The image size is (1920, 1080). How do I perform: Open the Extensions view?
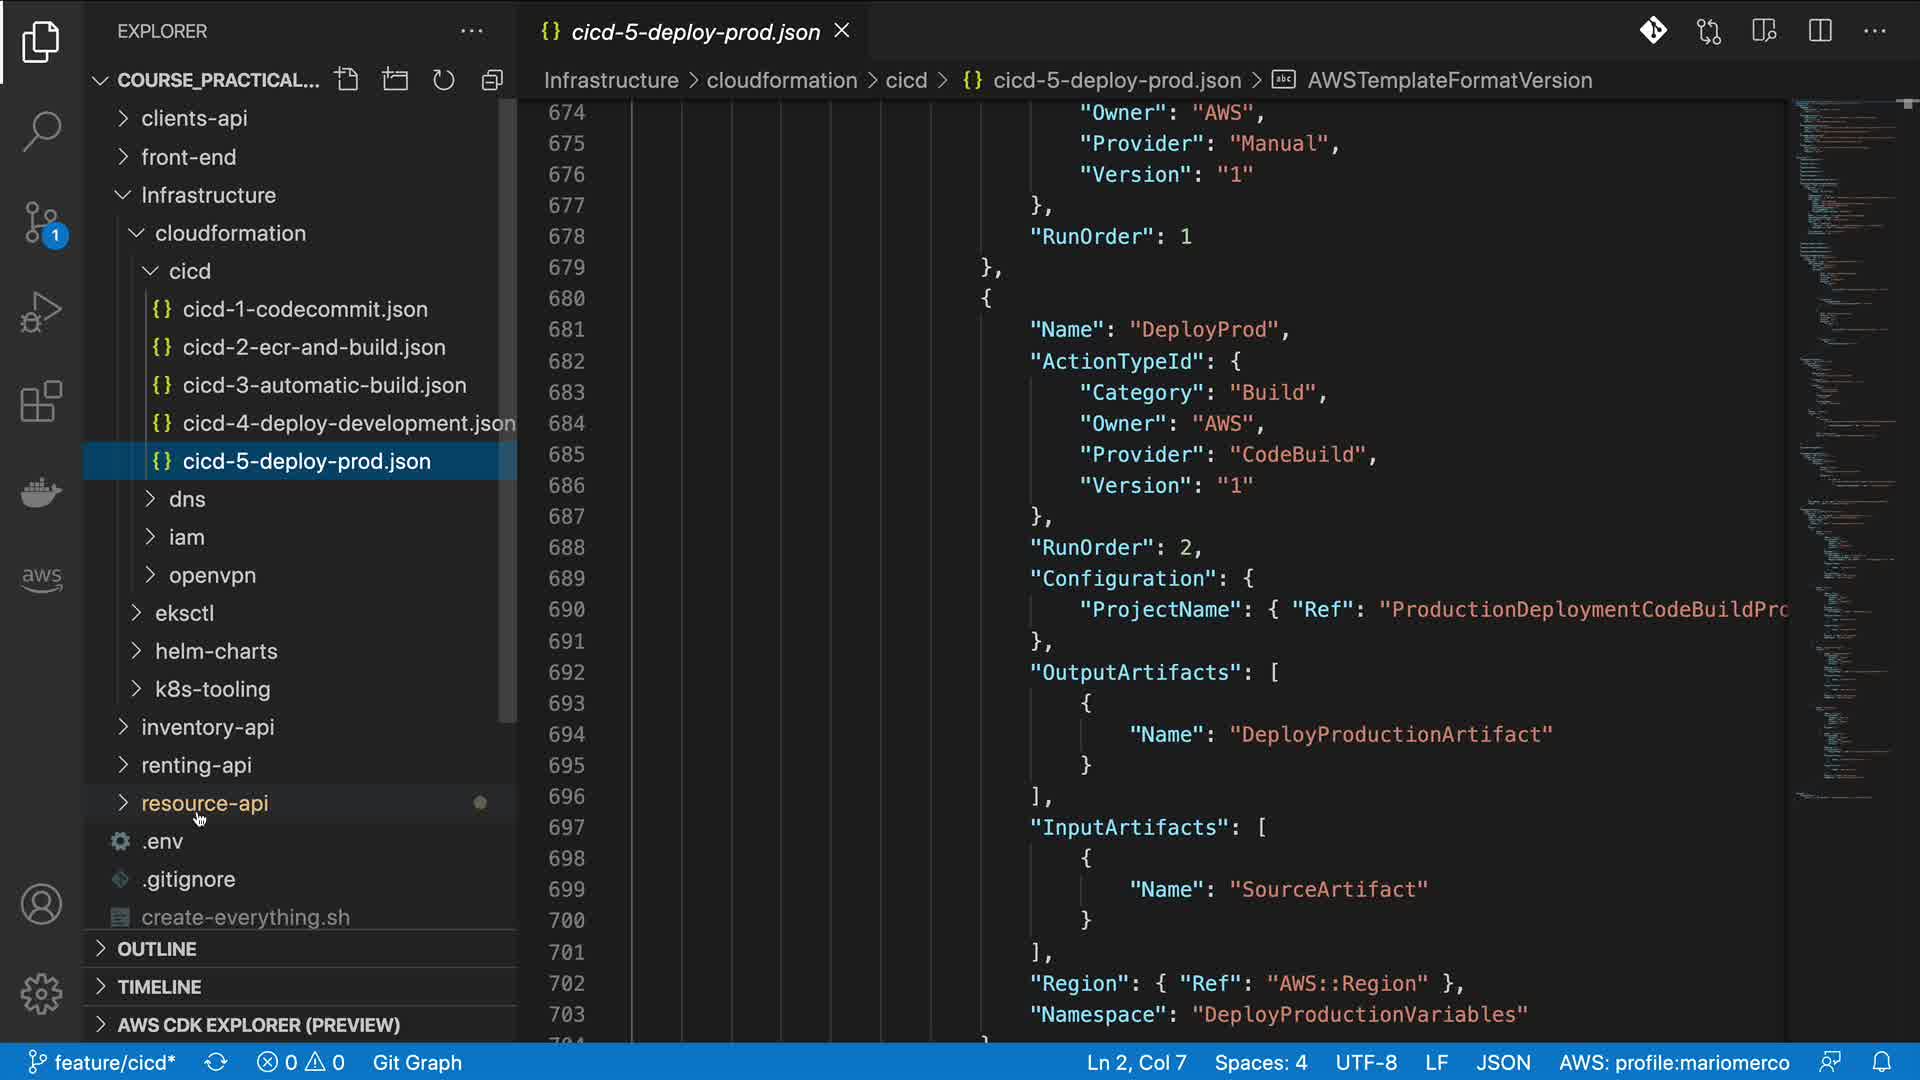pyautogui.click(x=41, y=402)
